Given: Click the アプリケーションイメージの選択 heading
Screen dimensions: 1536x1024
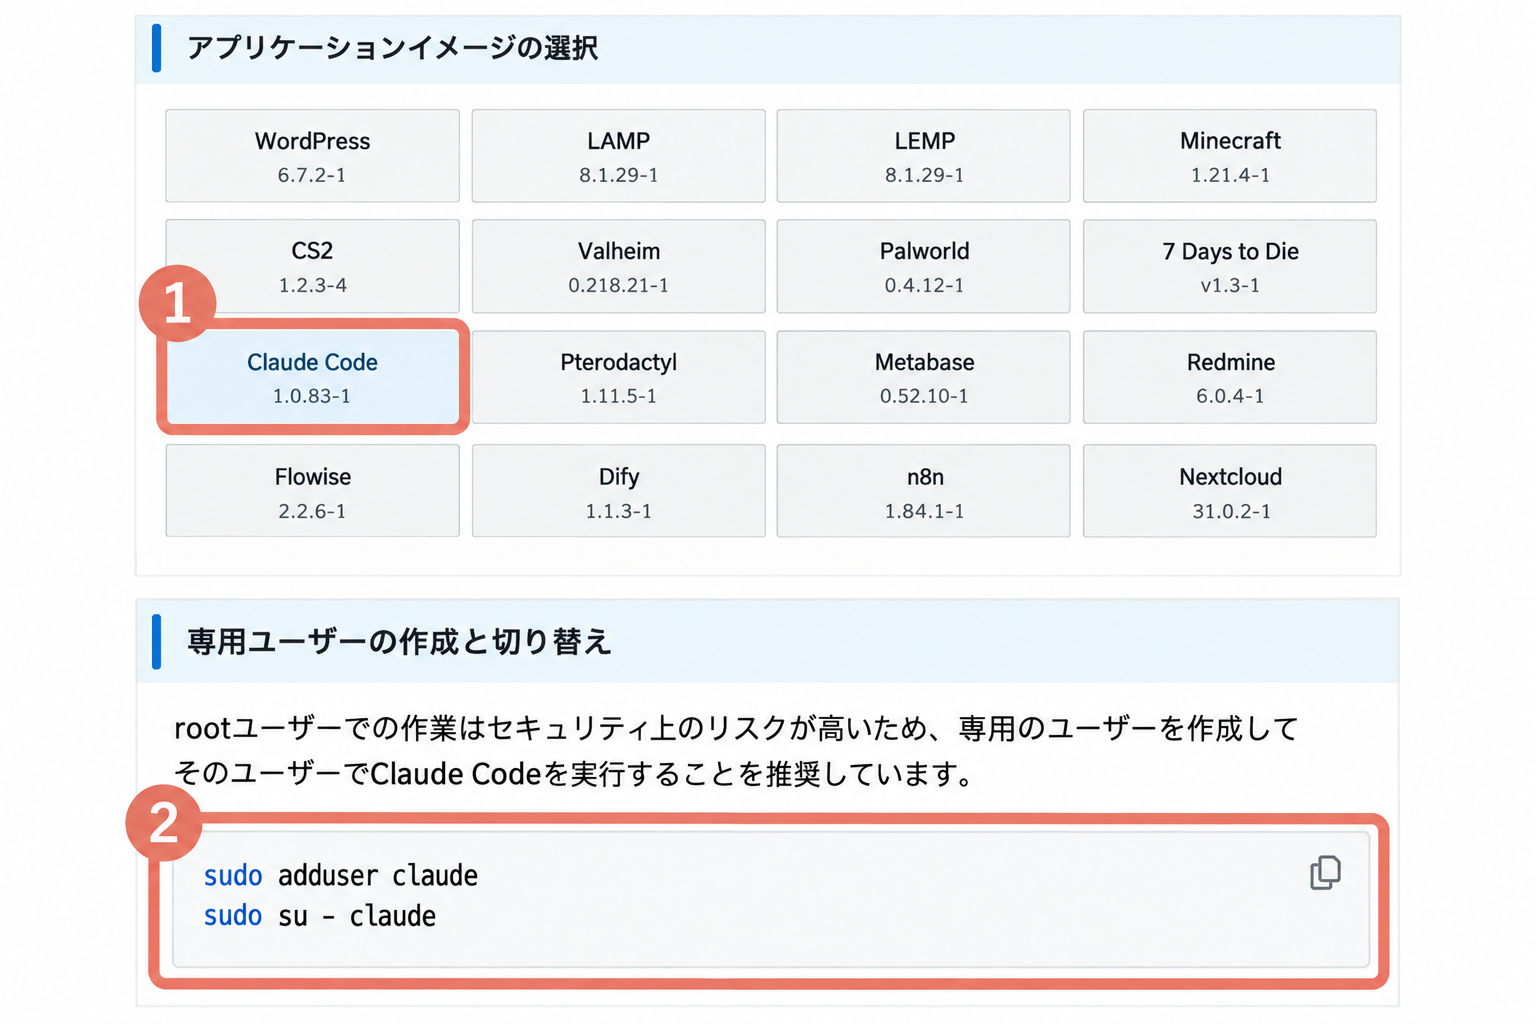Looking at the screenshot, I should (392, 48).
